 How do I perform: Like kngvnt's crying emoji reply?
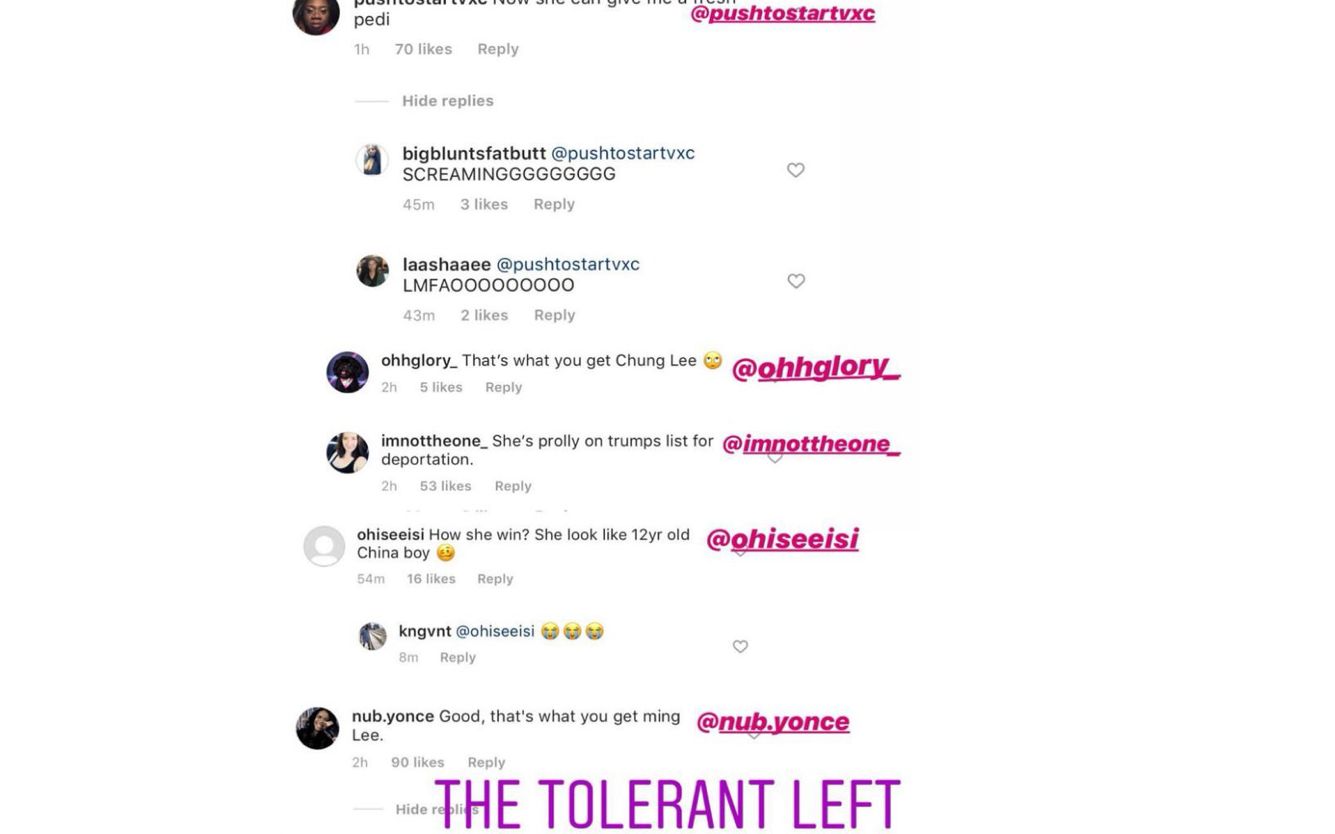(x=740, y=647)
